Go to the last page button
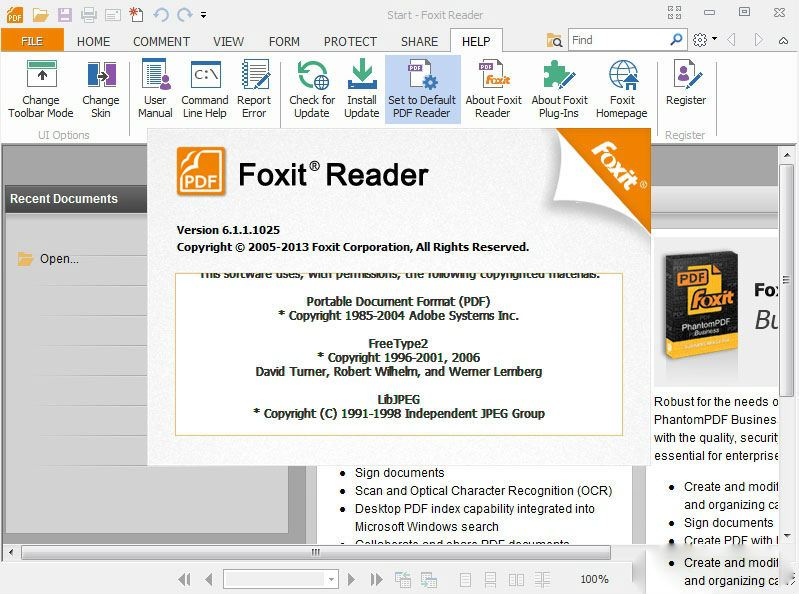 pos(377,579)
